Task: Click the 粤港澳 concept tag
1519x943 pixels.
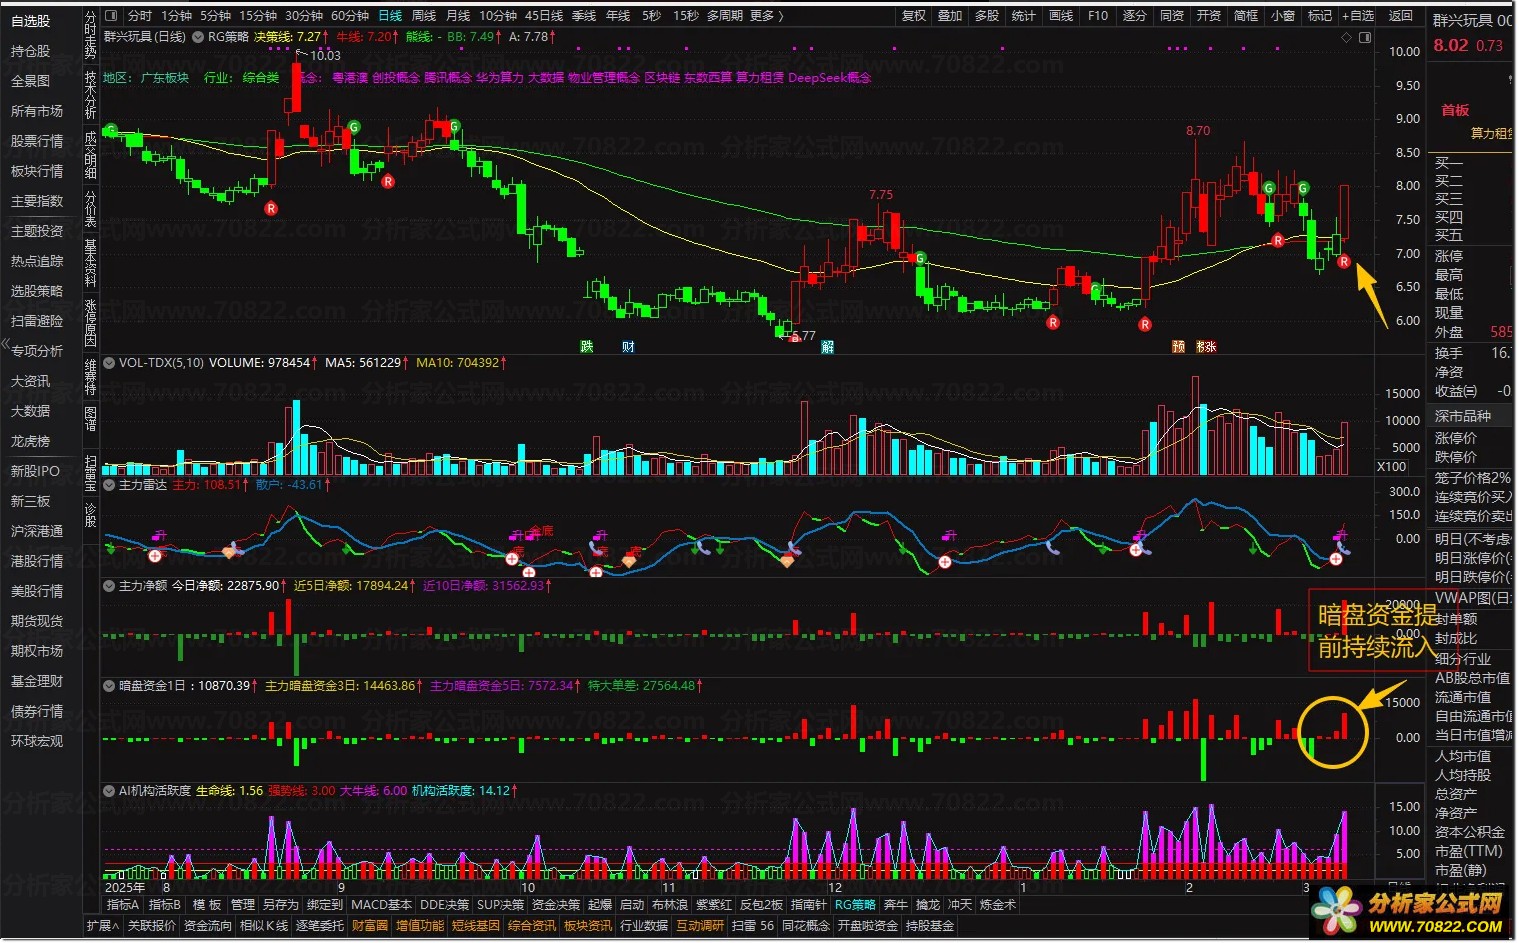Action: pyautogui.click(x=349, y=77)
